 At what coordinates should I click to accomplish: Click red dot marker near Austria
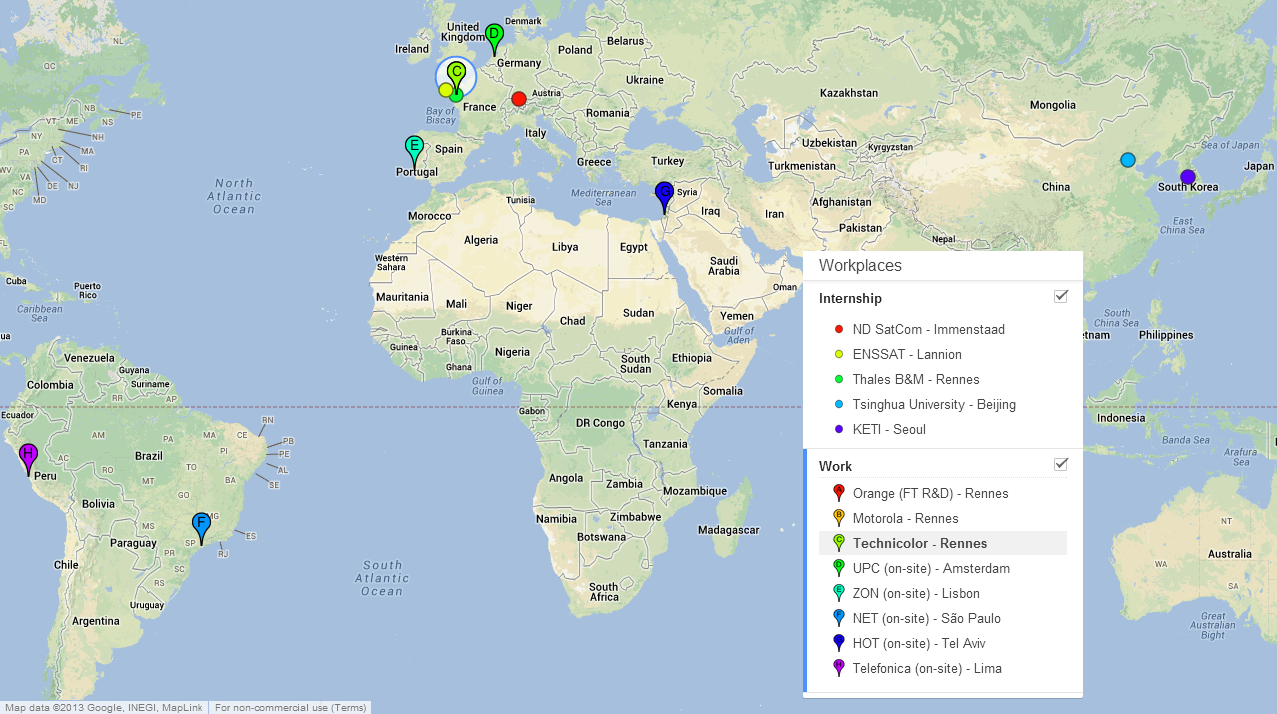pyautogui.click(x=519, y=99)
